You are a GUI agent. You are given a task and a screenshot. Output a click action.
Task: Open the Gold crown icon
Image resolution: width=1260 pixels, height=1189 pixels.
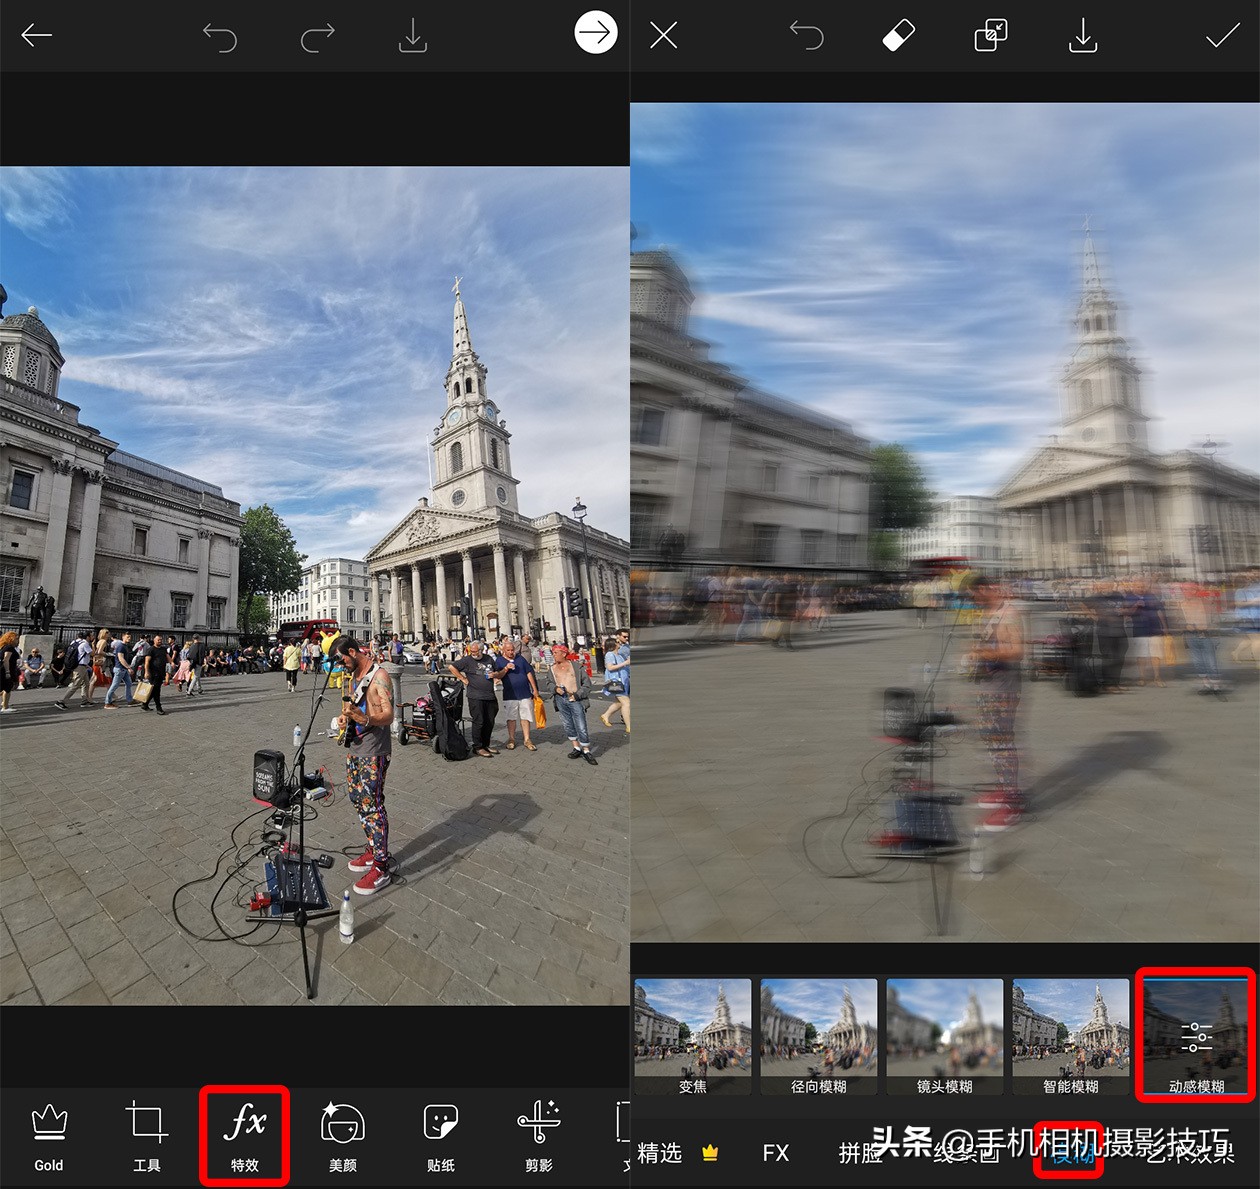click(x=49, y=1135)
